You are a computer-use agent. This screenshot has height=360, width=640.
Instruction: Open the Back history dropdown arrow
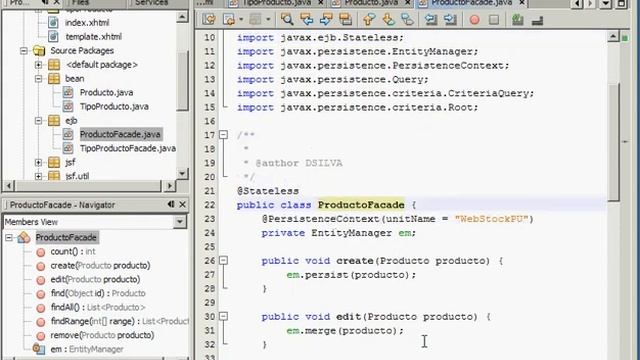tap(241, 19)
